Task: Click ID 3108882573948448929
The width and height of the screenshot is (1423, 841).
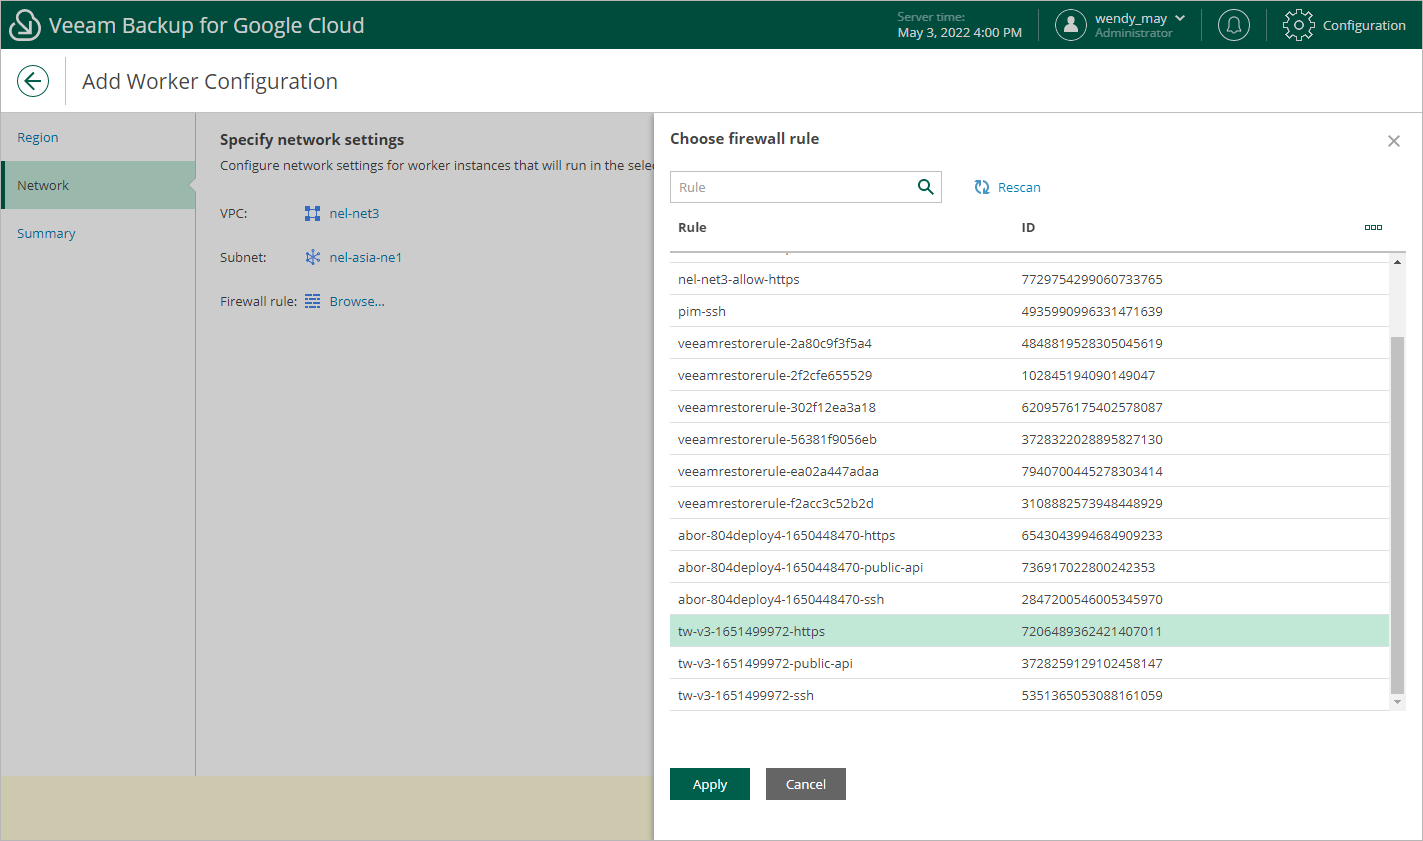Action: [x=1092, y=503]
